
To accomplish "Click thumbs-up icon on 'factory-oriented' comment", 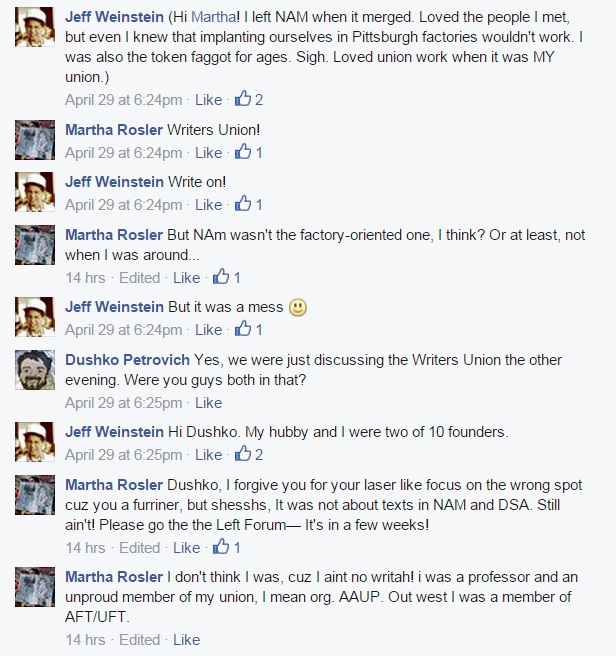I will pyautogui.click(x=220, y=277).
